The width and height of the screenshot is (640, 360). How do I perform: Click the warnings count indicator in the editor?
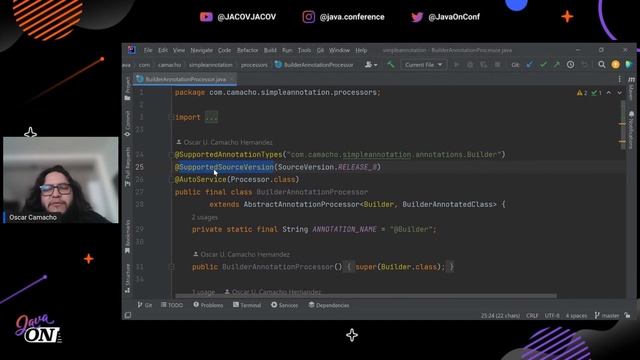(582, 93)
